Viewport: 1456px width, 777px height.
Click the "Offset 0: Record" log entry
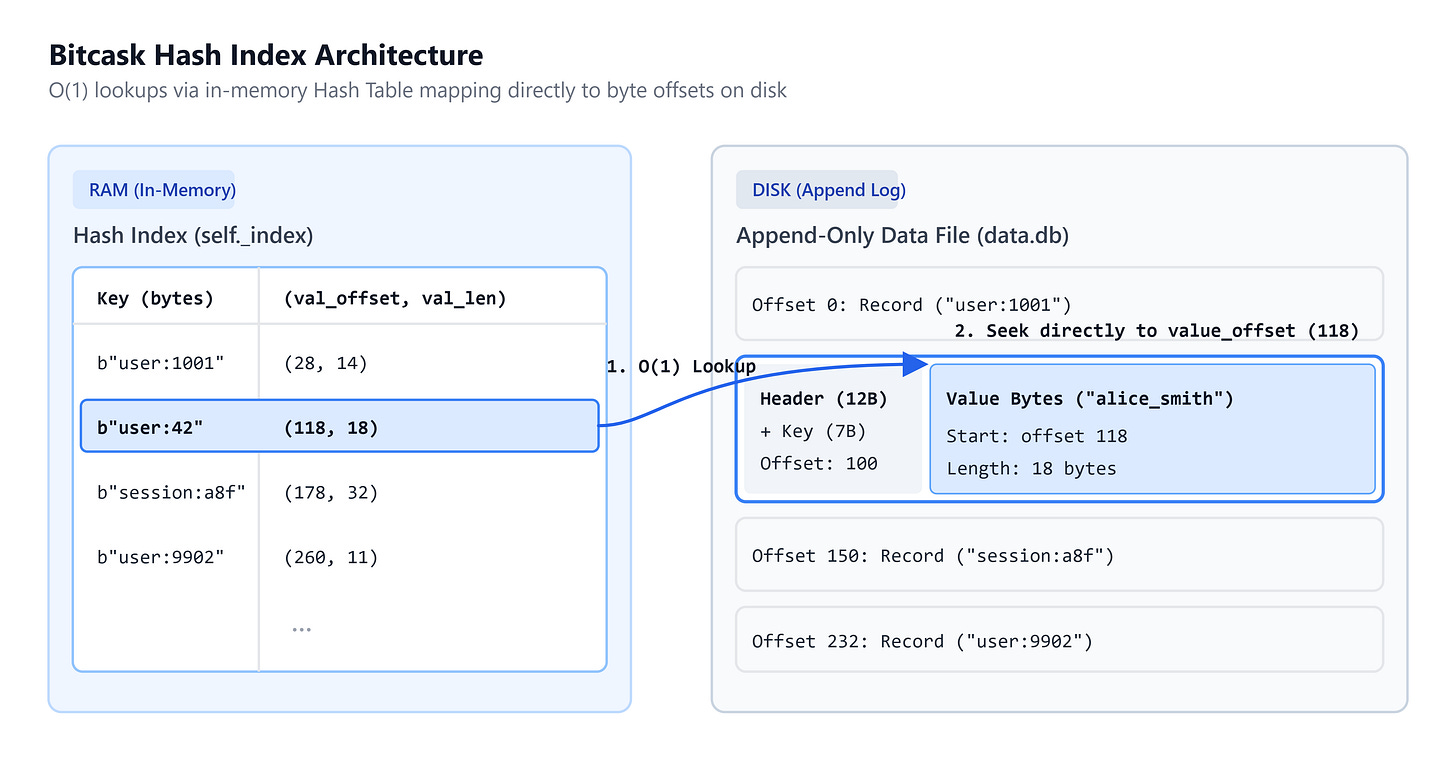[x=1059, y=304]
